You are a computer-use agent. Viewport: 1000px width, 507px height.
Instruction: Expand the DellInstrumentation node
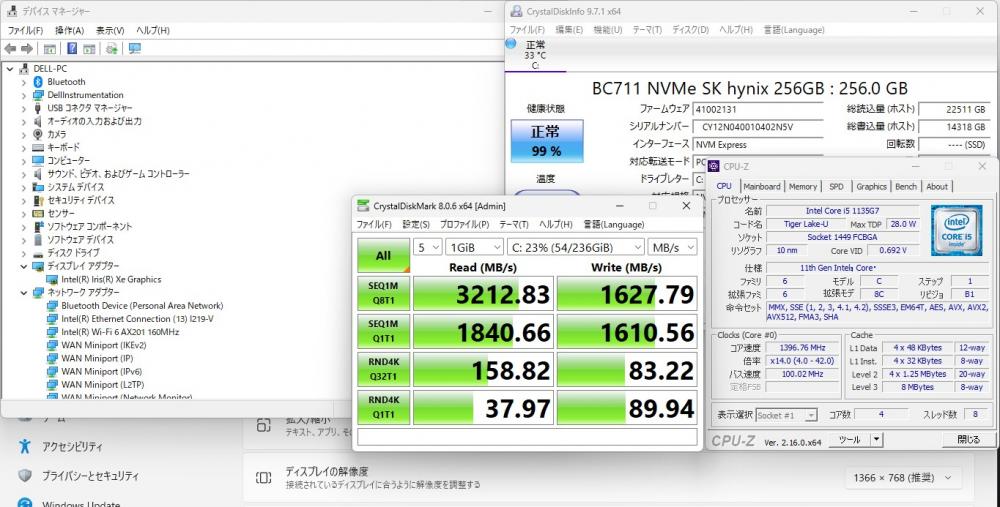coord(24,95)
